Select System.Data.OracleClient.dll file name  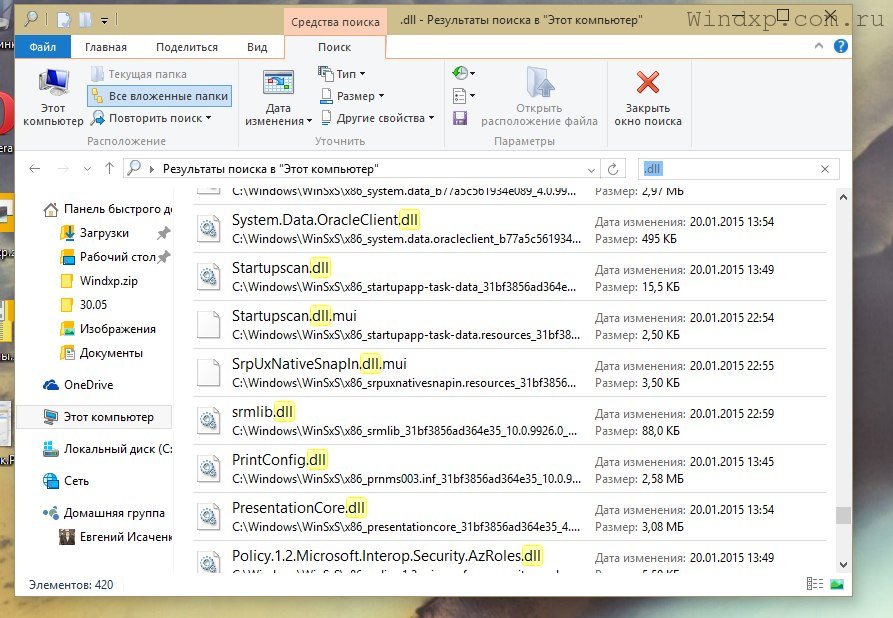click(325, 220)
